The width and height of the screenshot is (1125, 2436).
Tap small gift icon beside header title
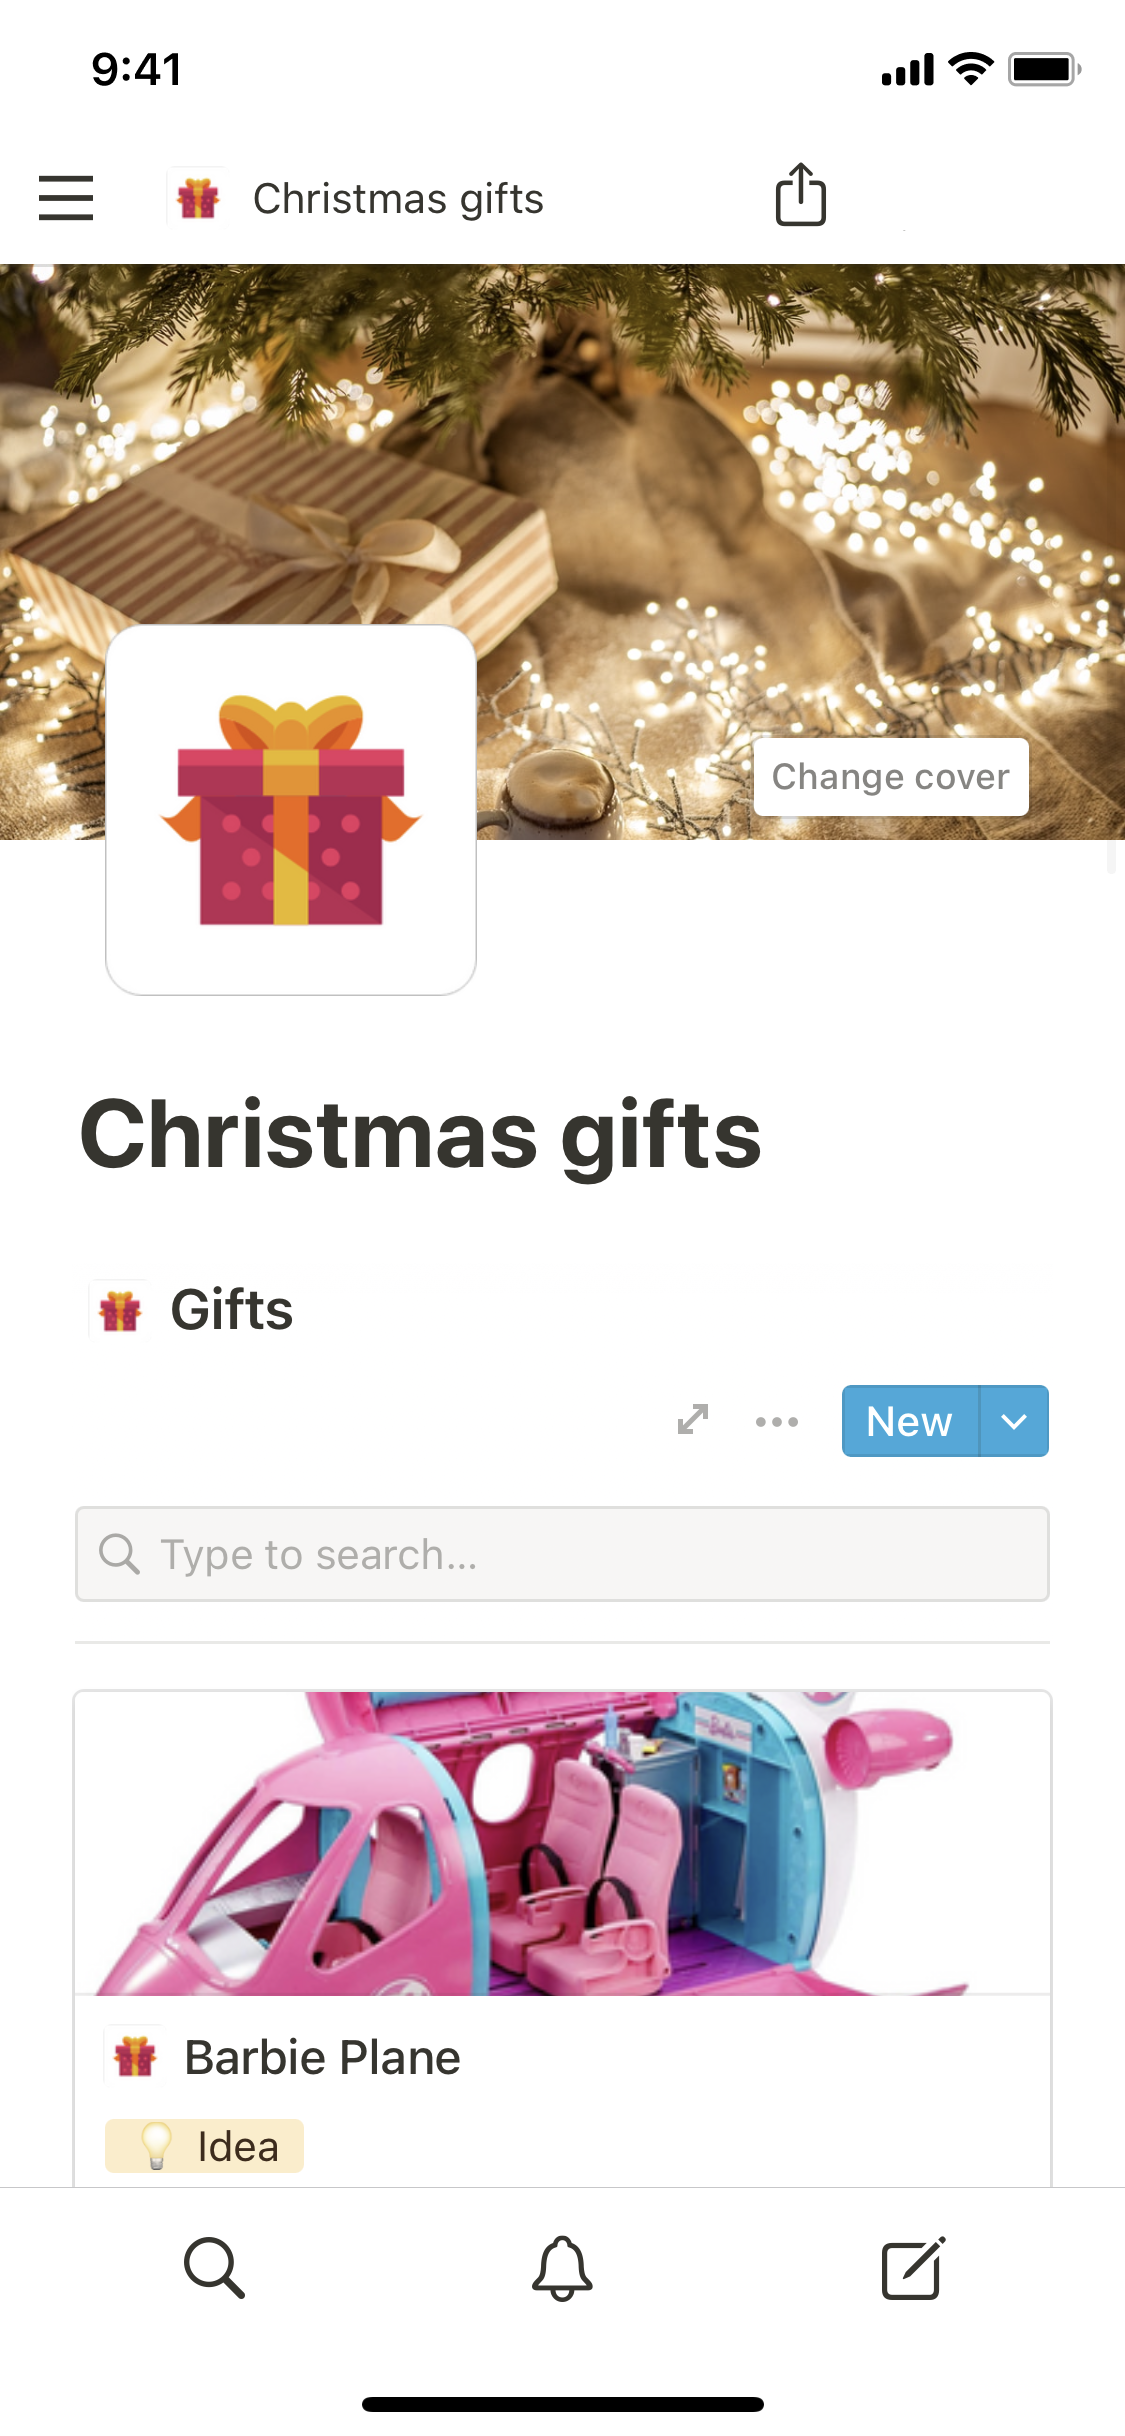(198, 198)
